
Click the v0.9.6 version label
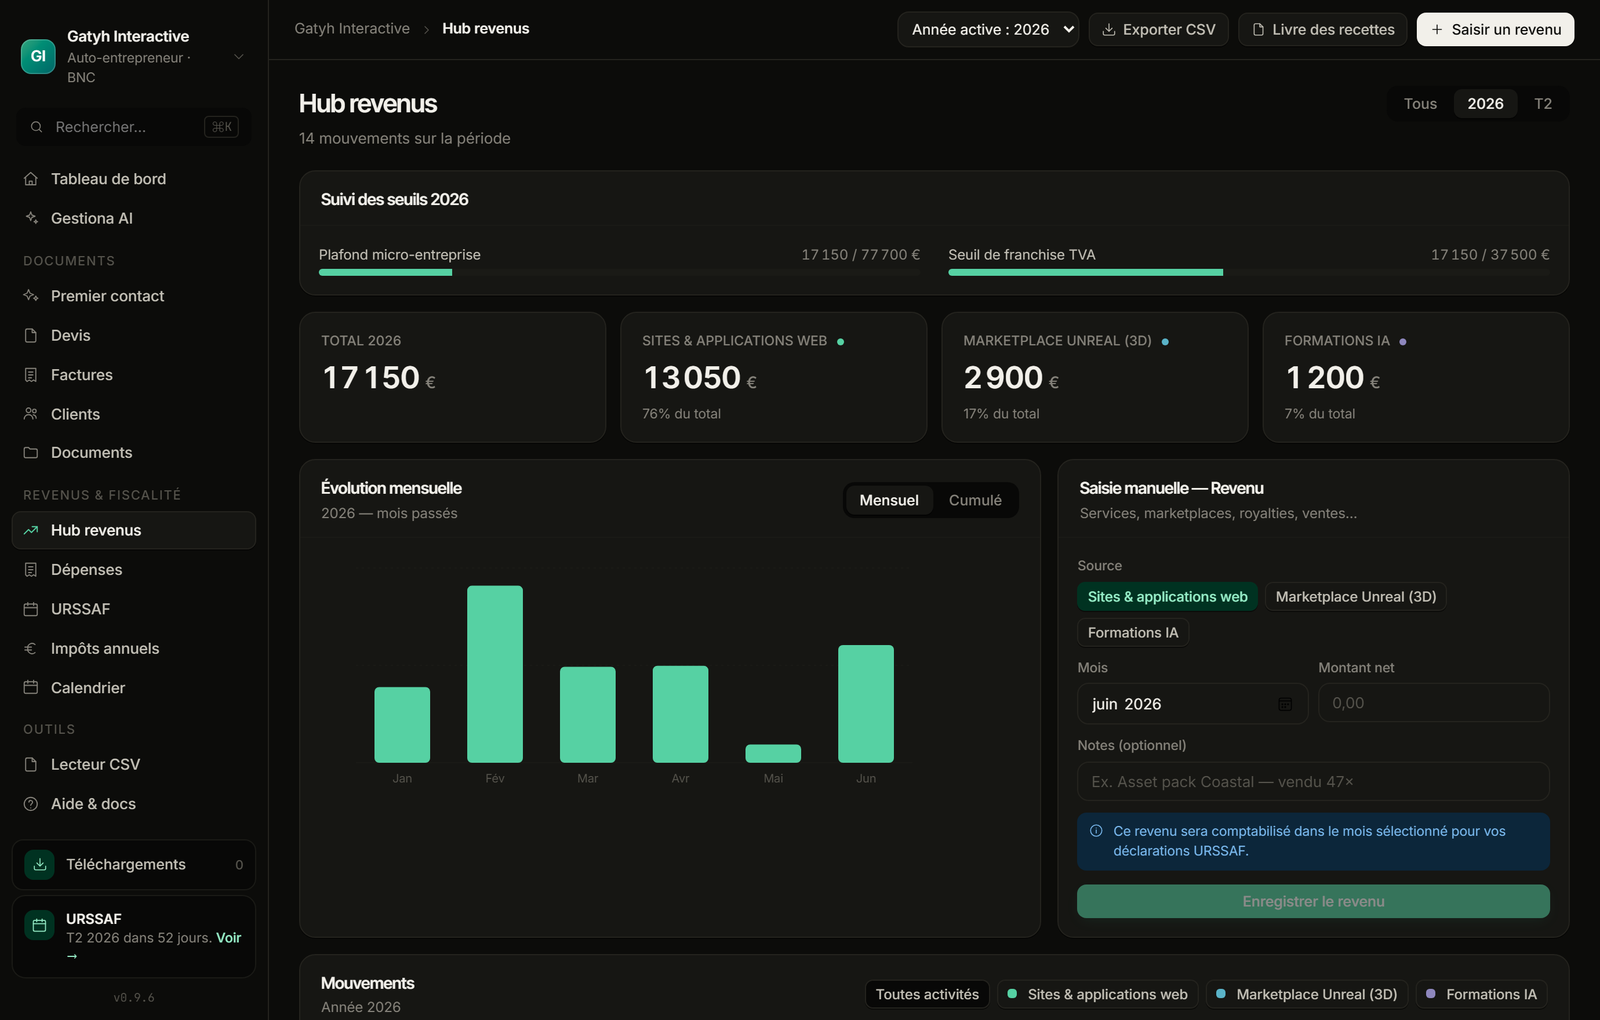134,998
